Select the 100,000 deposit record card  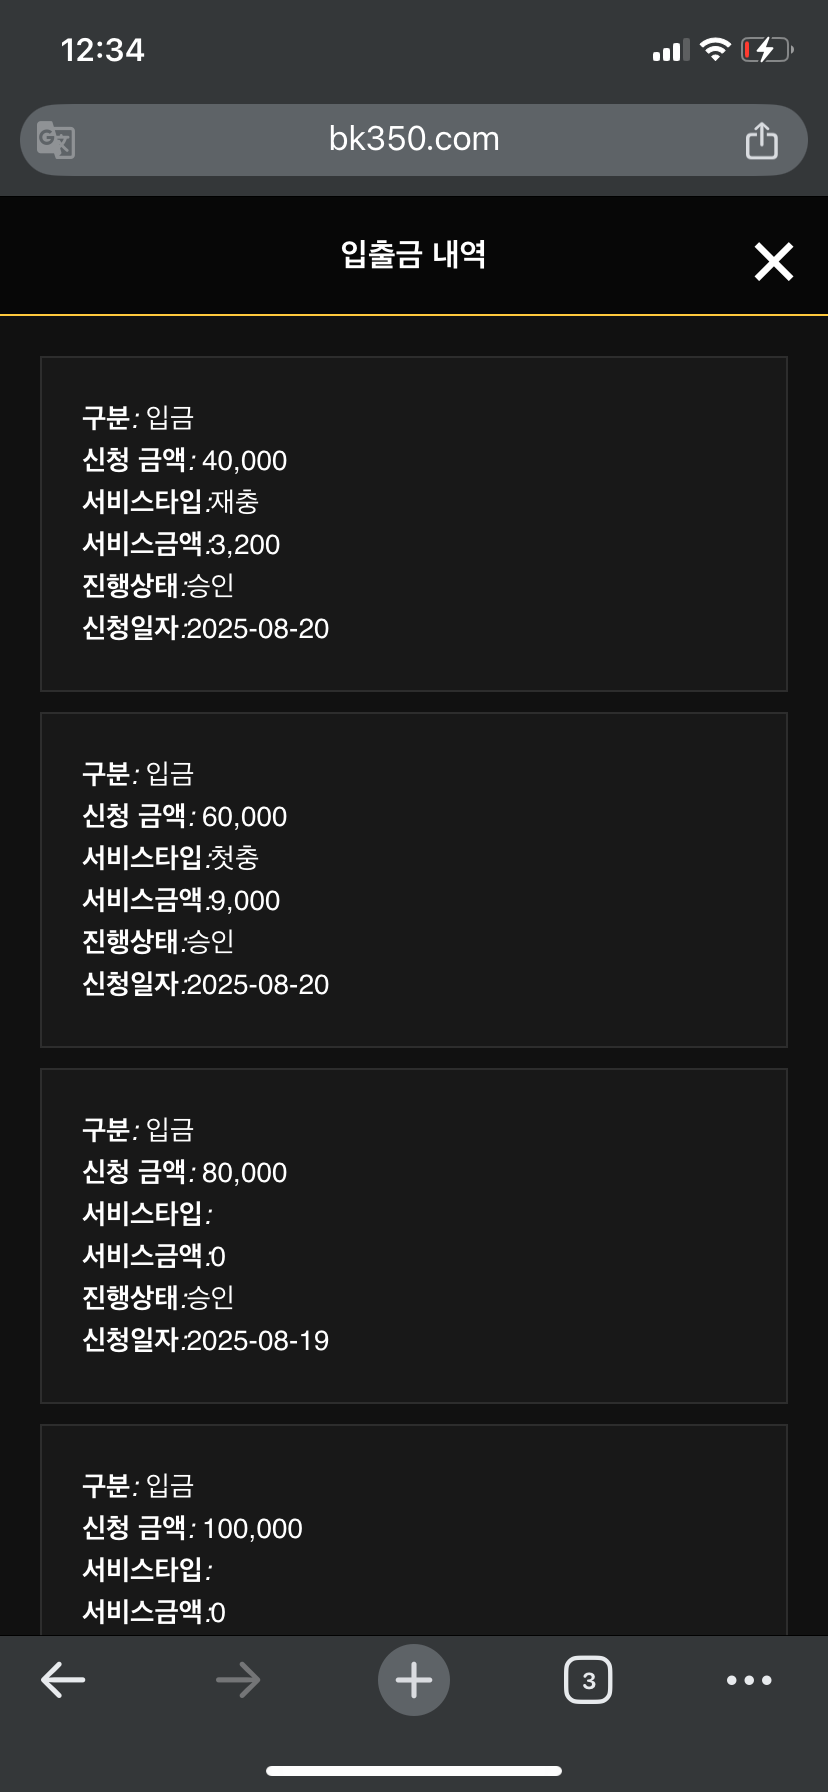414,1530
